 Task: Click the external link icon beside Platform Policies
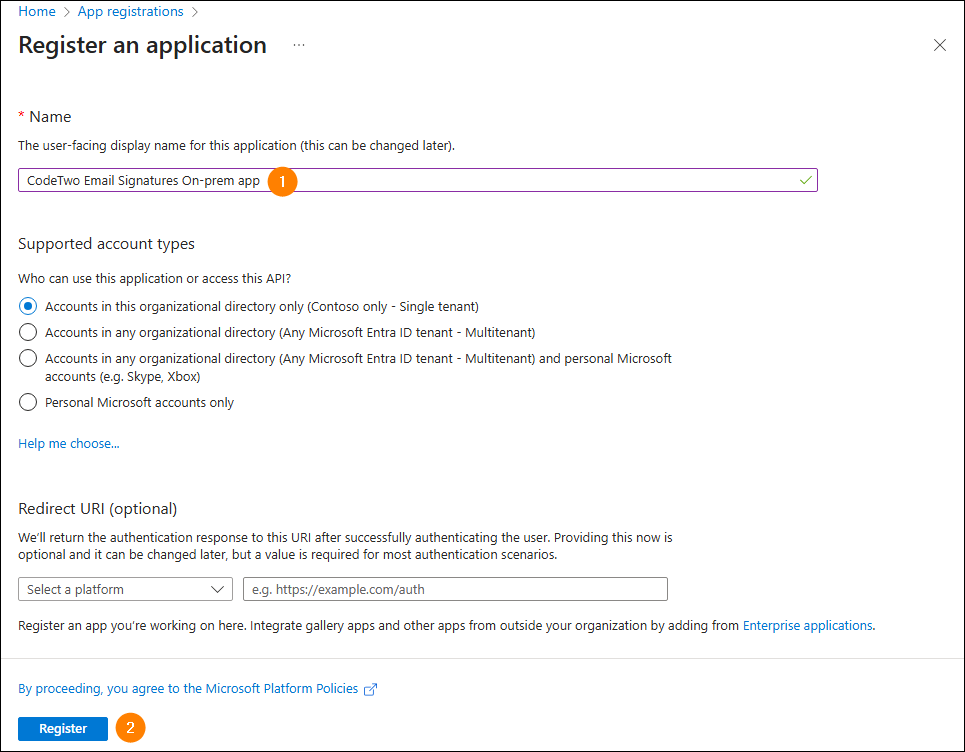[x=371, y=689]
